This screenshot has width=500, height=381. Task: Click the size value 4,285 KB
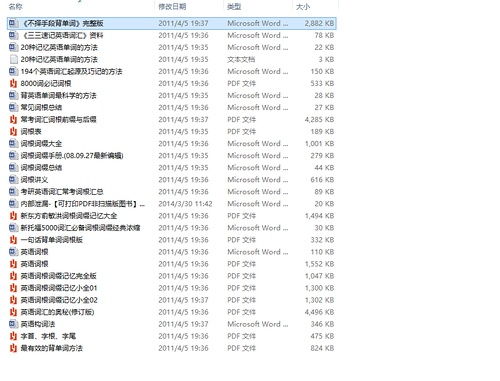319,119
